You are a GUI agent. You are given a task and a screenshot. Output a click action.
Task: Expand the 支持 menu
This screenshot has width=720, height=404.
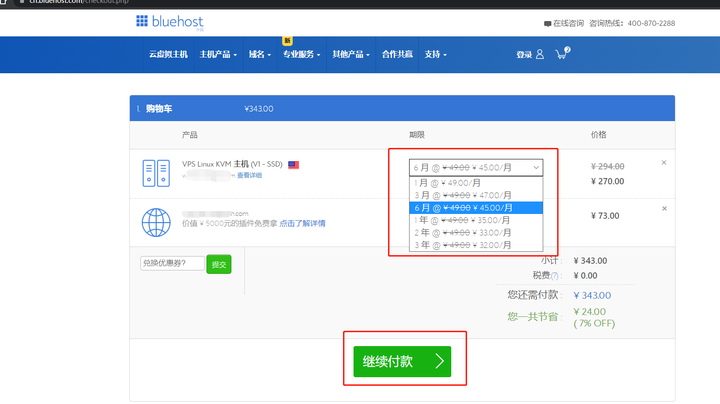[x=435, y=54]
